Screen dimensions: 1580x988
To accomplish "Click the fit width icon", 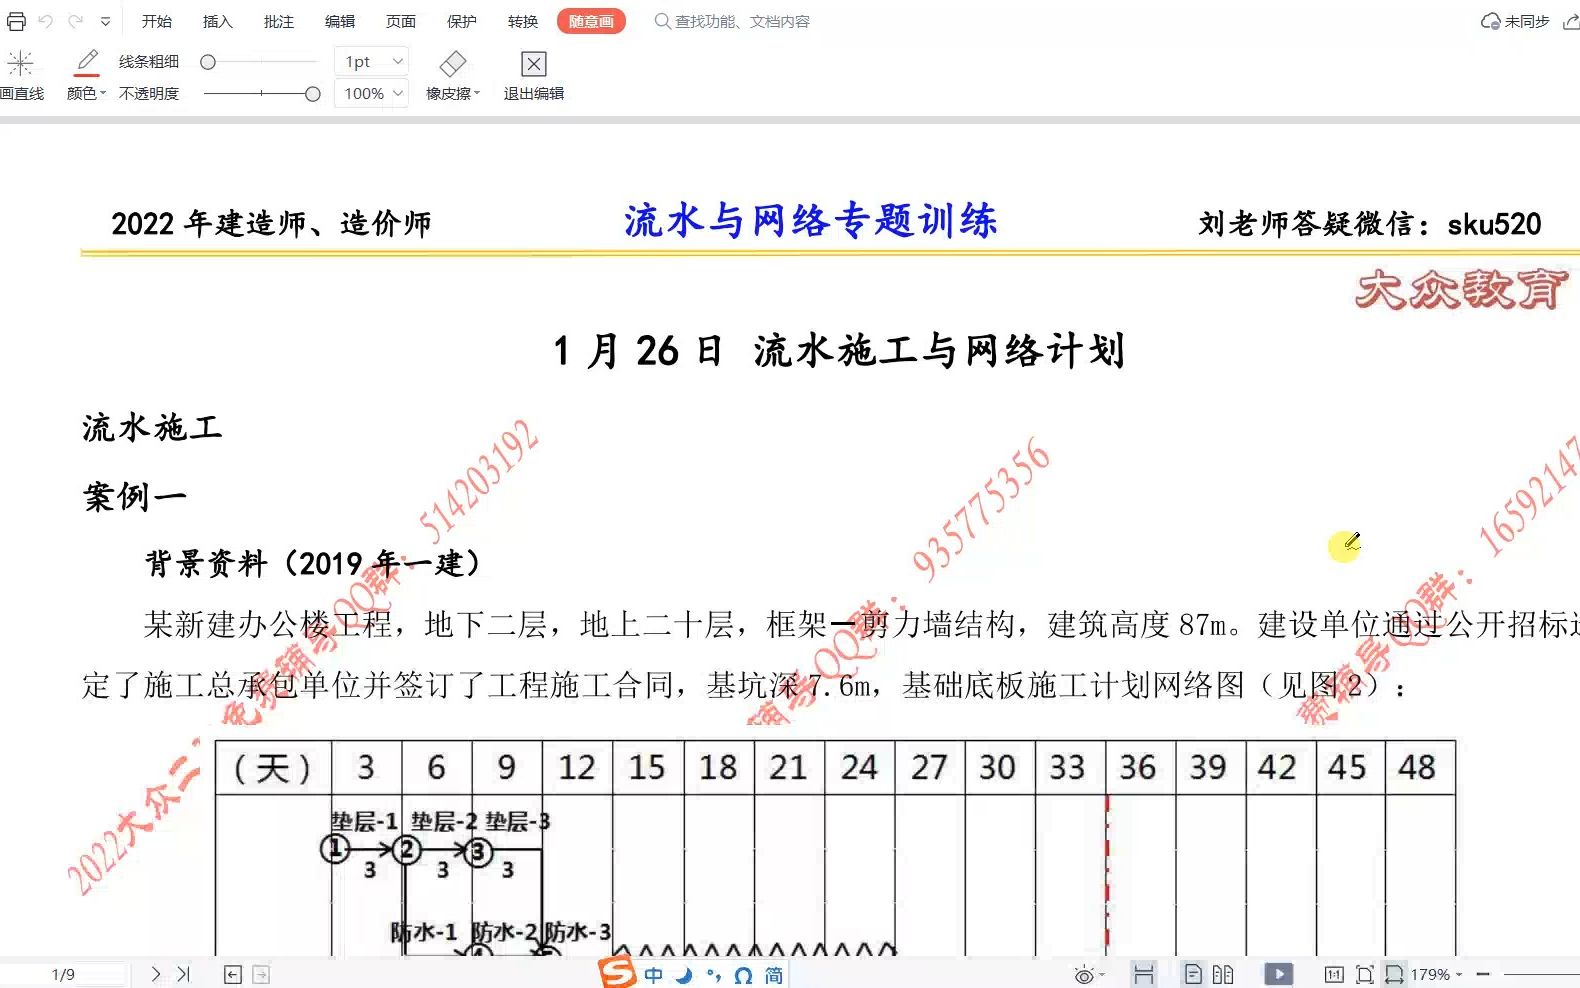I will pos(1394,974).
